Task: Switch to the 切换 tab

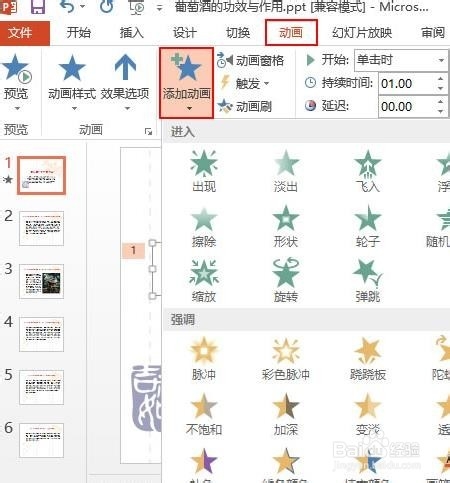Action: [238, 33]
